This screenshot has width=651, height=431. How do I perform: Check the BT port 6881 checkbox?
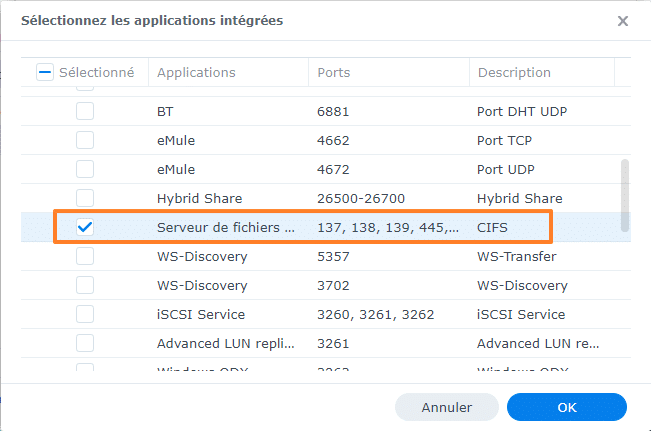click(85, 111)
